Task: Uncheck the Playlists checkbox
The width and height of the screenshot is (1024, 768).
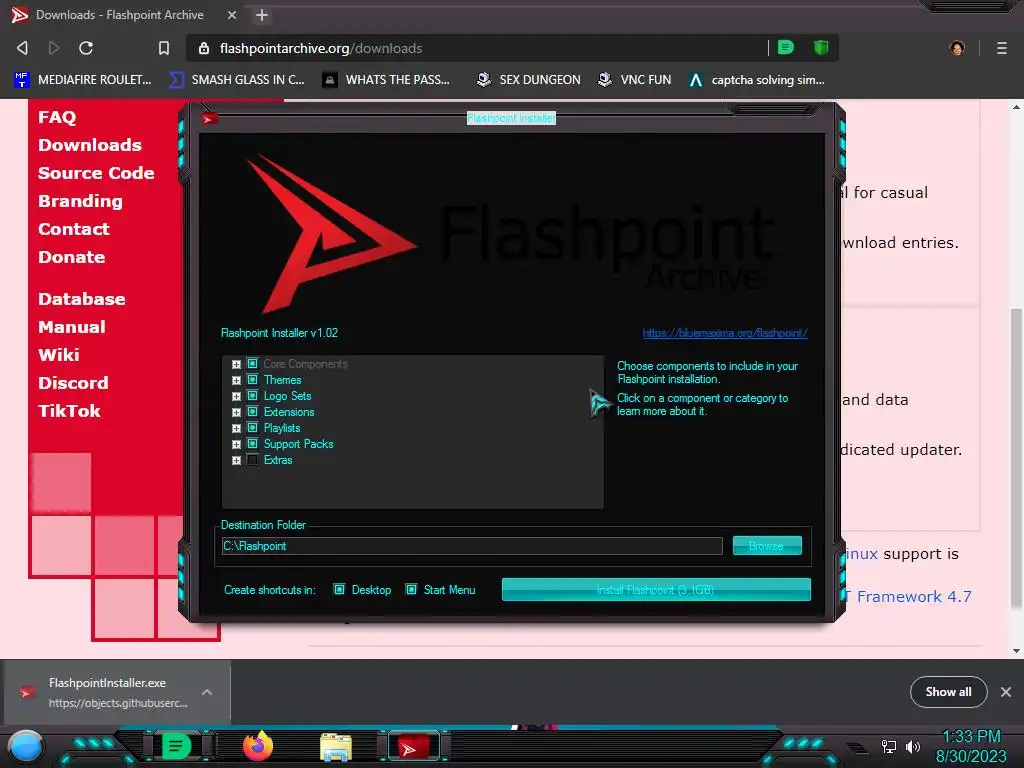Action: [252, 428]
